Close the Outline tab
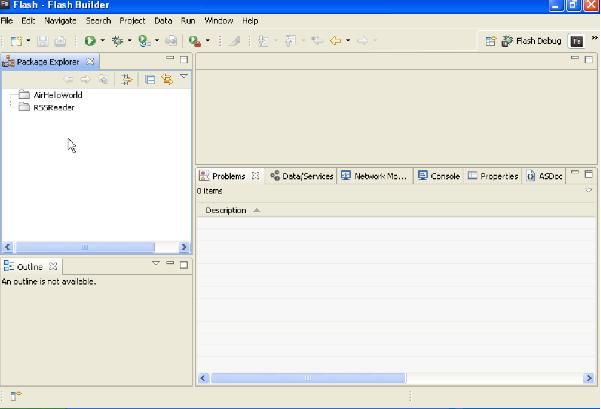This screenshot has height=409, width=601. click(53, 266)
